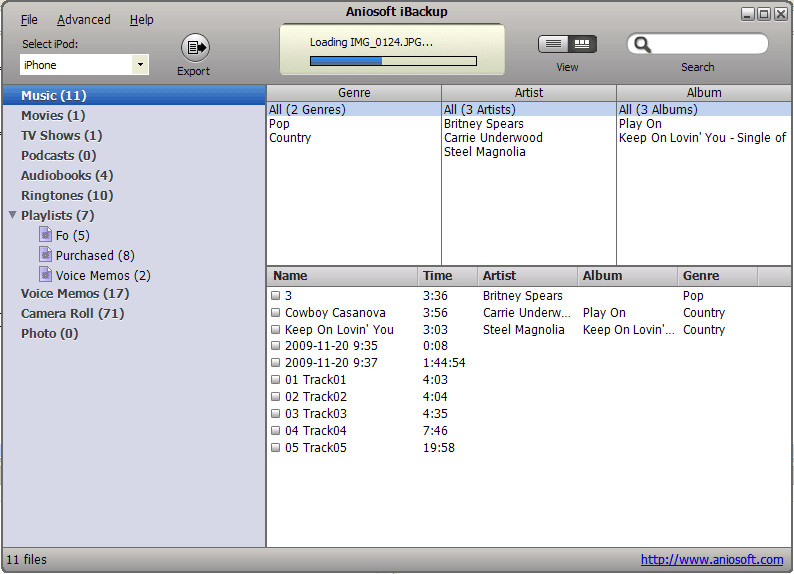Select All (3 Albums) filter

click(x=704, y=109)
